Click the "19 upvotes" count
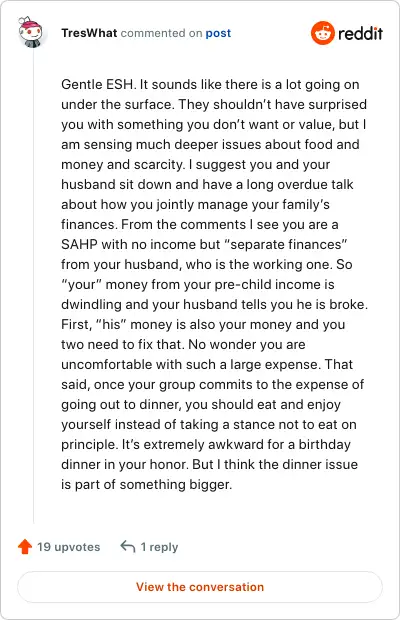 (69, 547)
